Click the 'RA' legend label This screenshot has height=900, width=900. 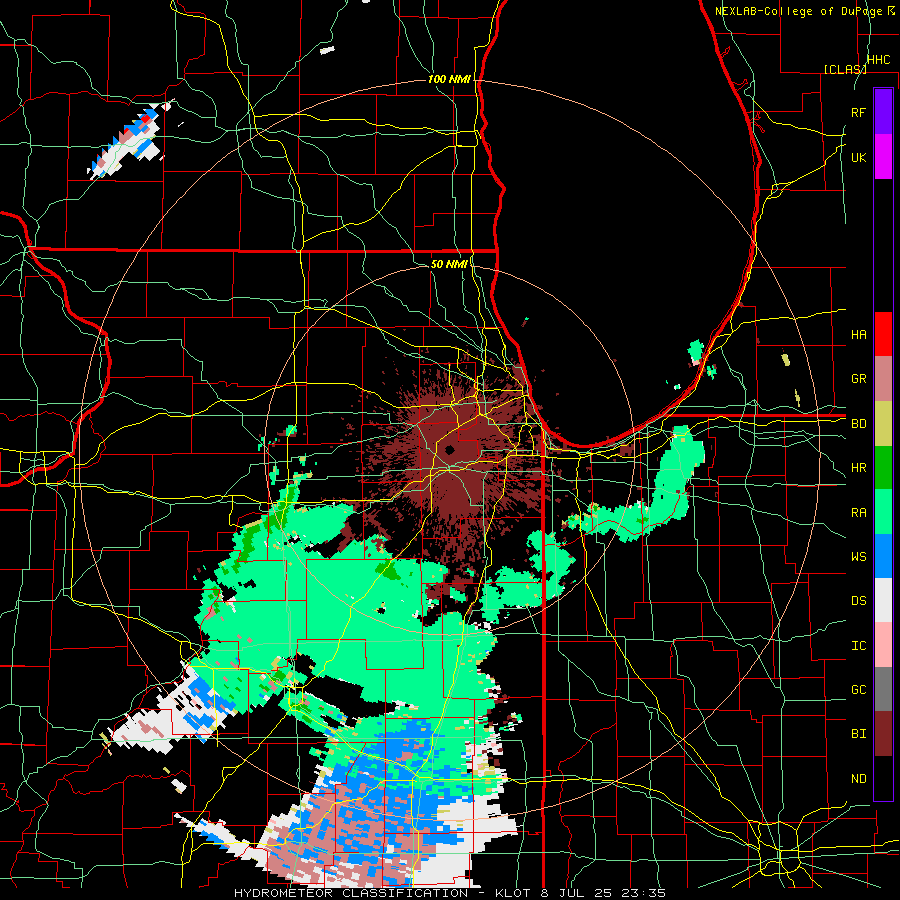[x=858, y=513]
